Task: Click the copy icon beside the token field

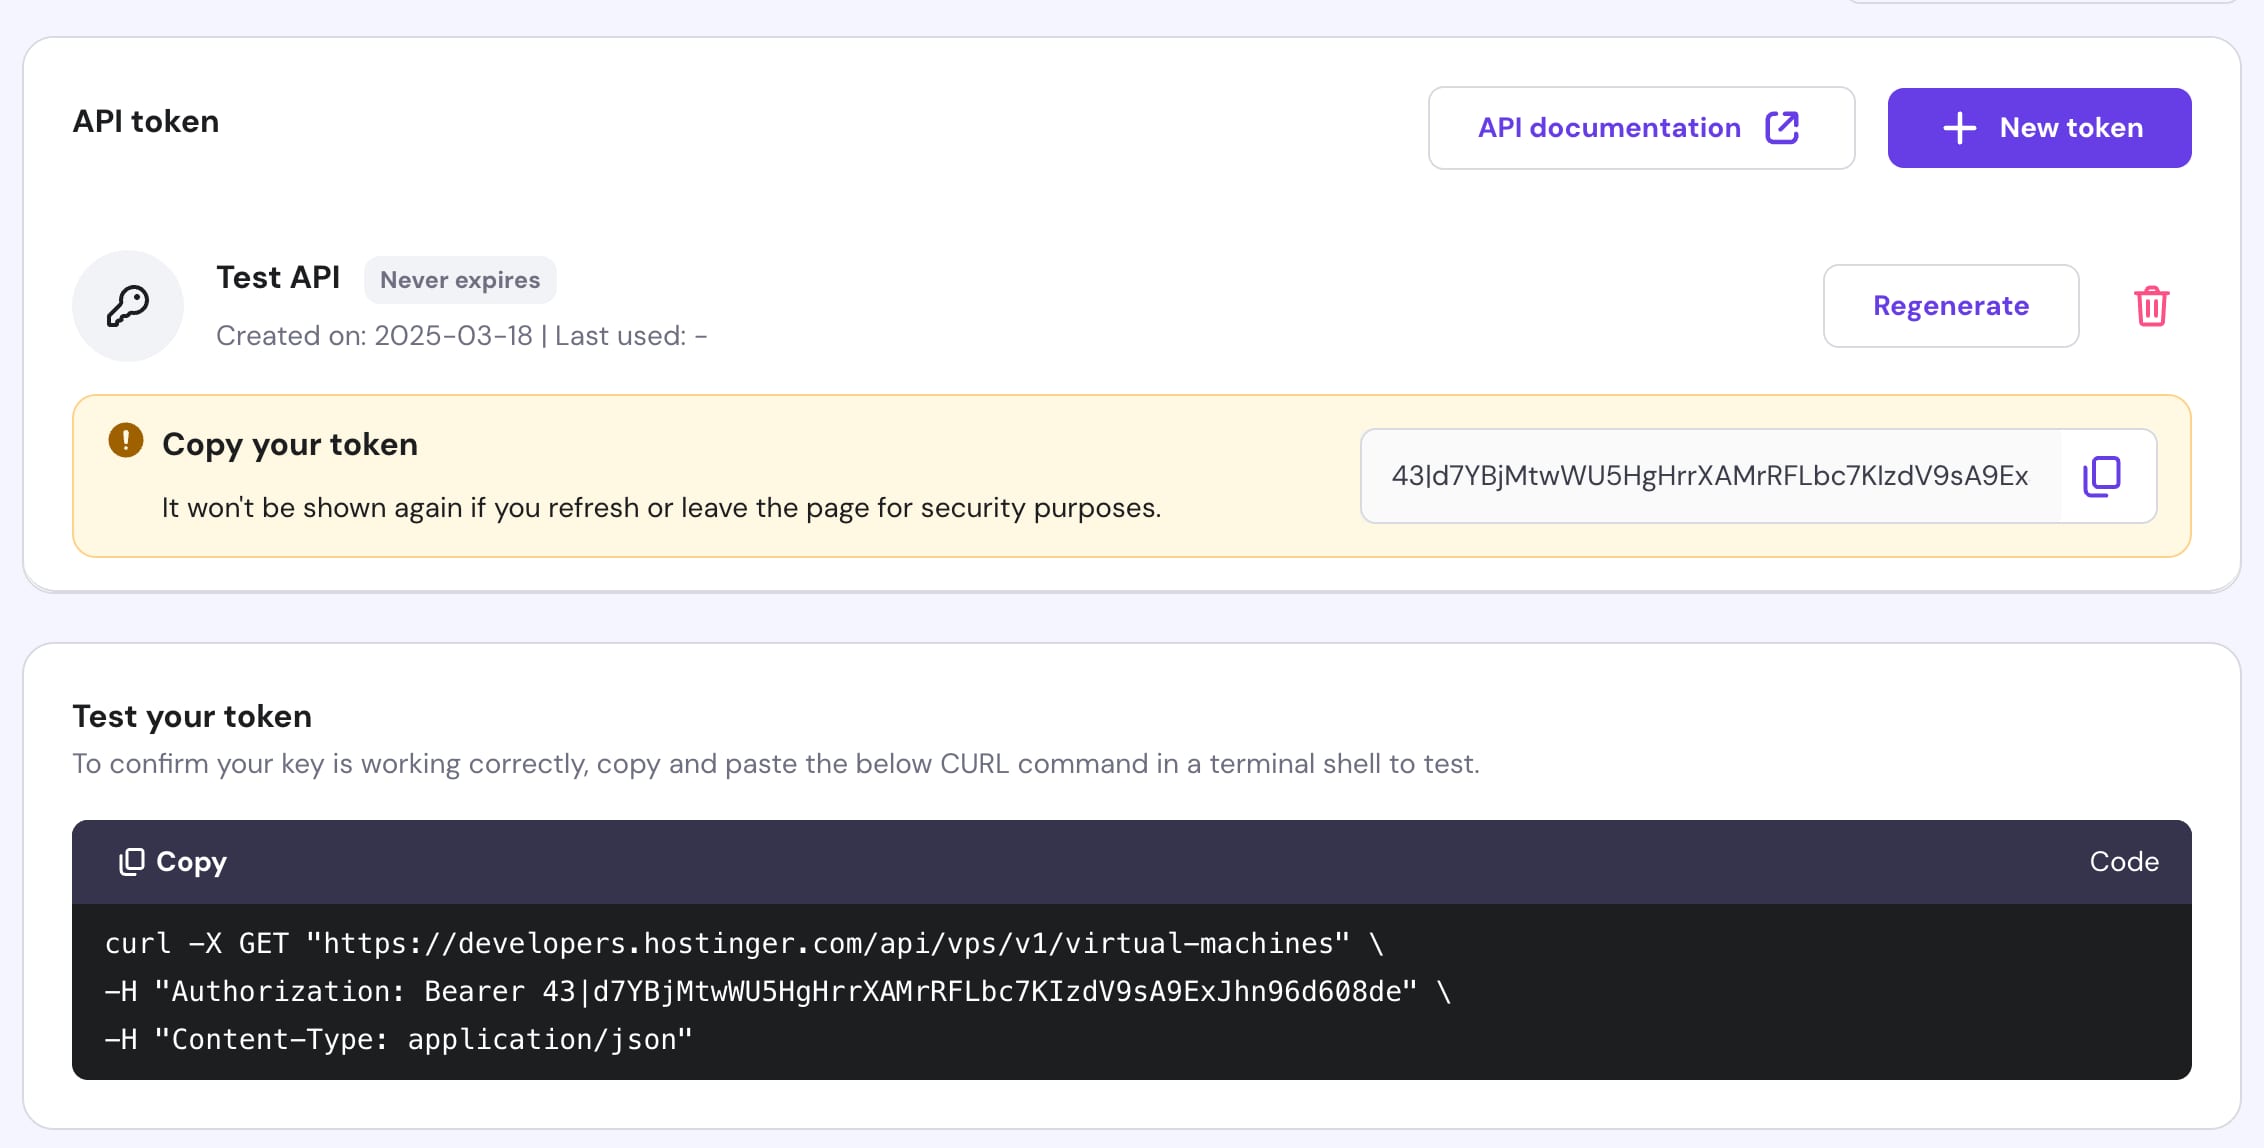Action: pos(2102,476)
